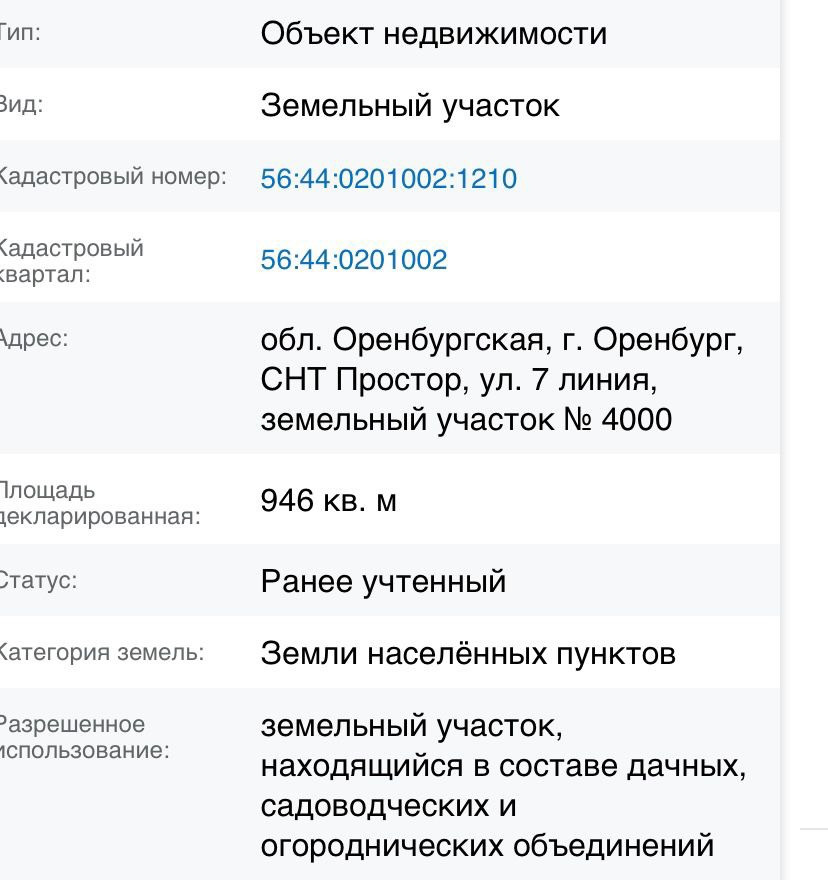Select the area value "946 кв. м"
This screenshot has width=828, height=880.
click(328, 500)
